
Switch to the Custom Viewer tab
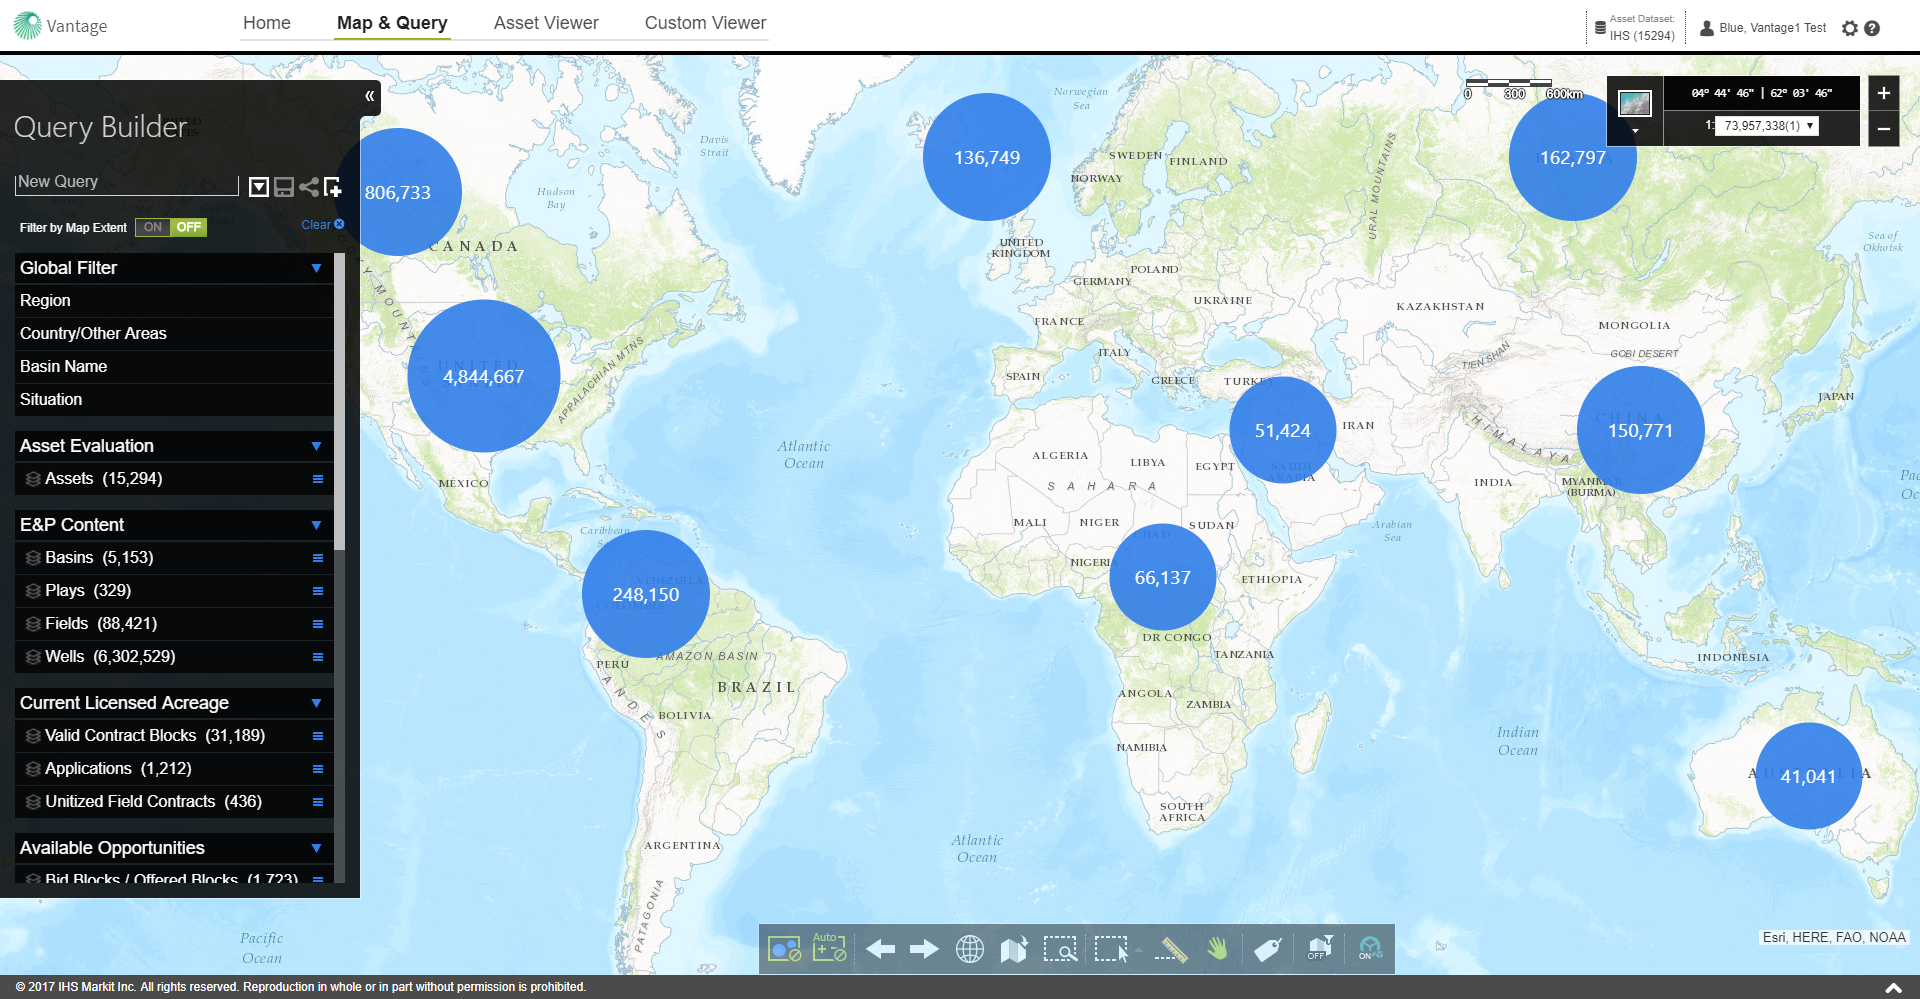[x=705, y=23]
